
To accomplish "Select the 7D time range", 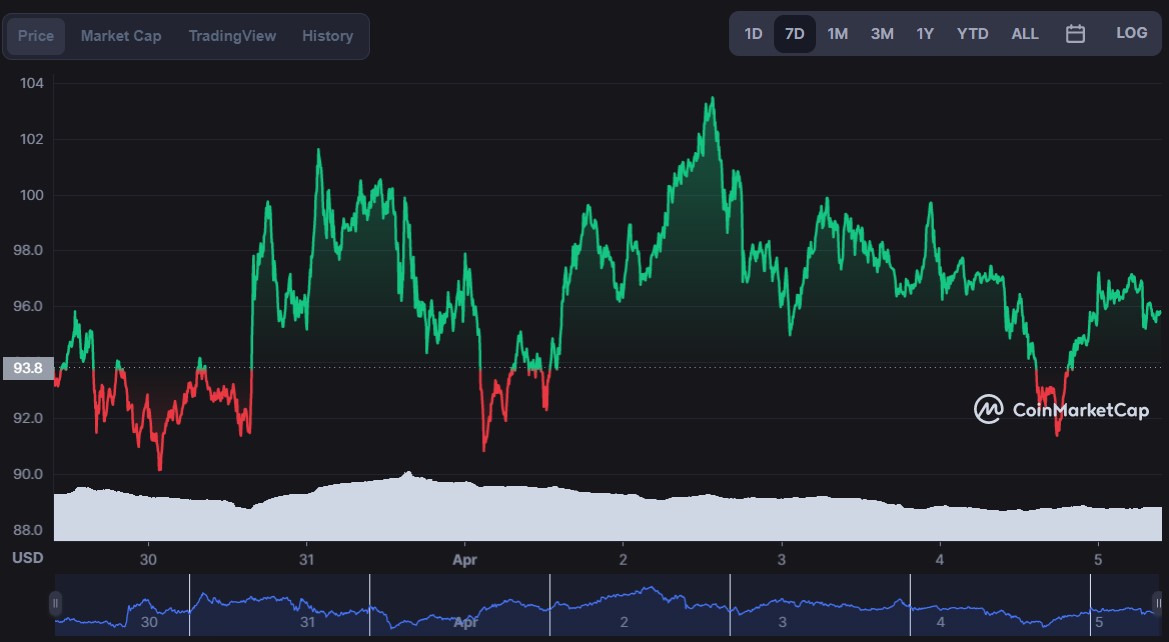I will pyautogui.click(x=794, y=34).
